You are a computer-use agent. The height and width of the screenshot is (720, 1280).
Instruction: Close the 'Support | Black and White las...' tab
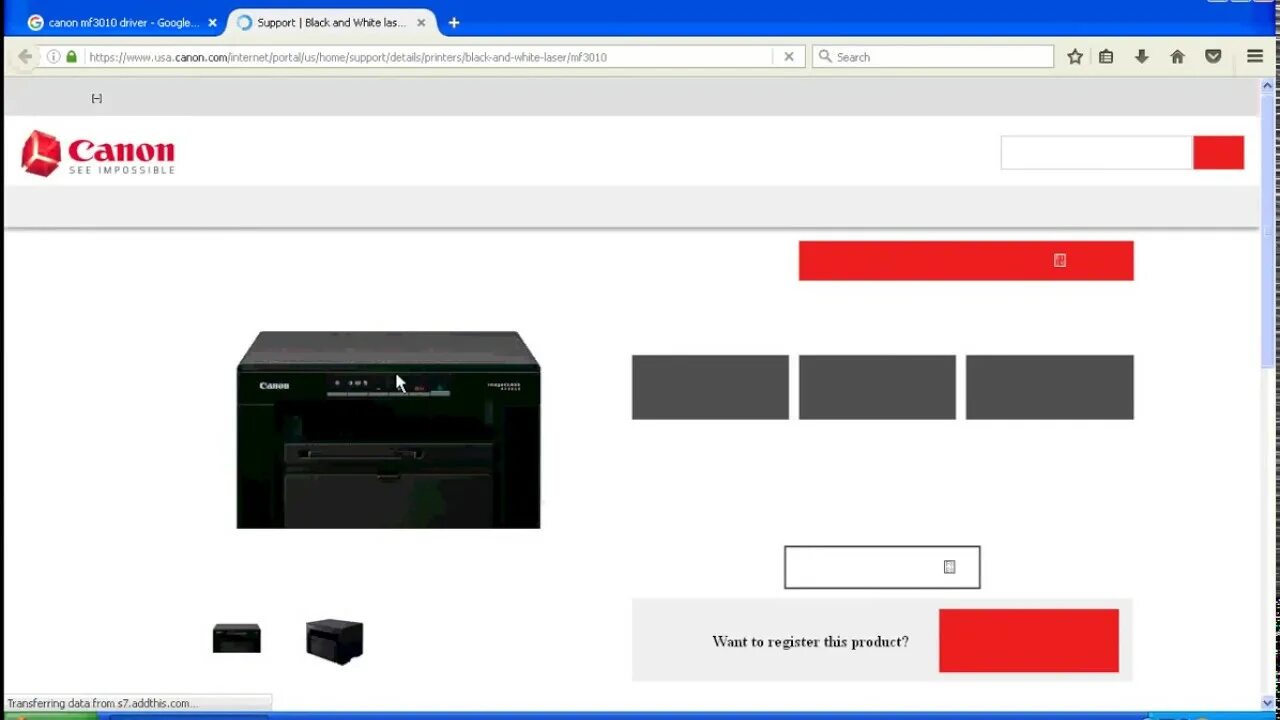pyautogui.click(x=421, y=22)
